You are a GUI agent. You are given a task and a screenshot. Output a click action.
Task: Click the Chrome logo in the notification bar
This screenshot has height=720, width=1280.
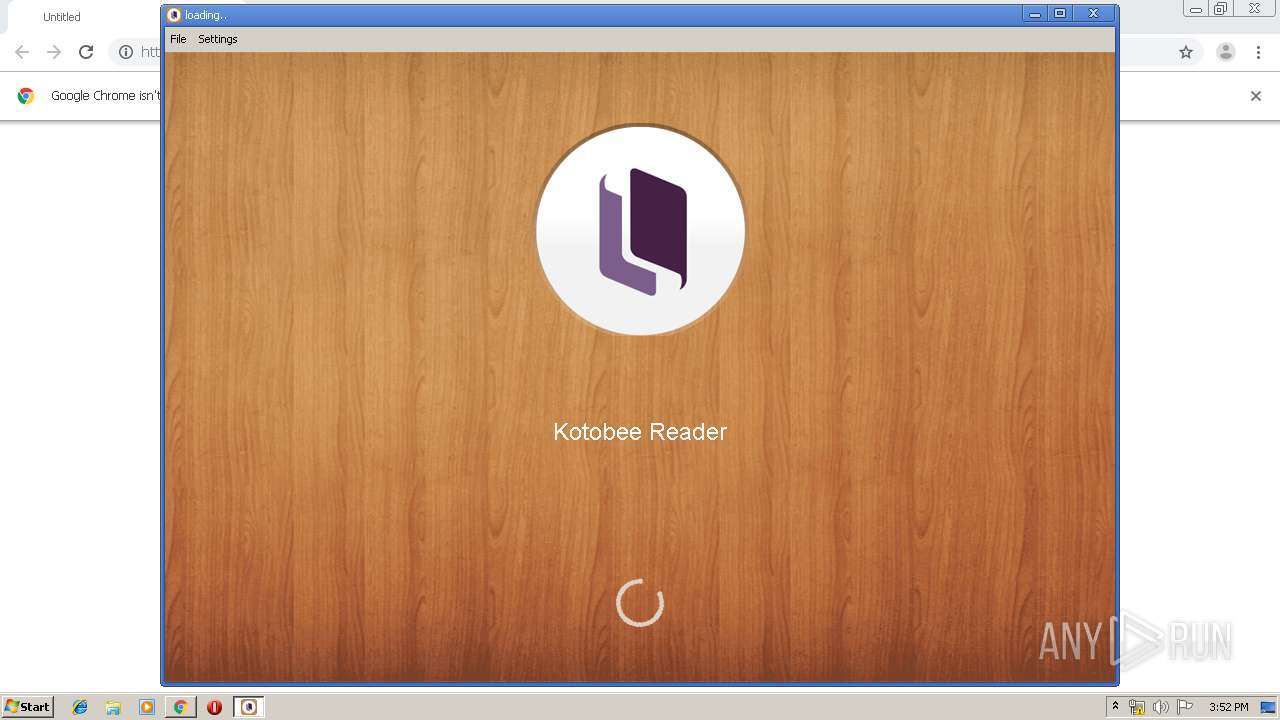pos(26,96)
